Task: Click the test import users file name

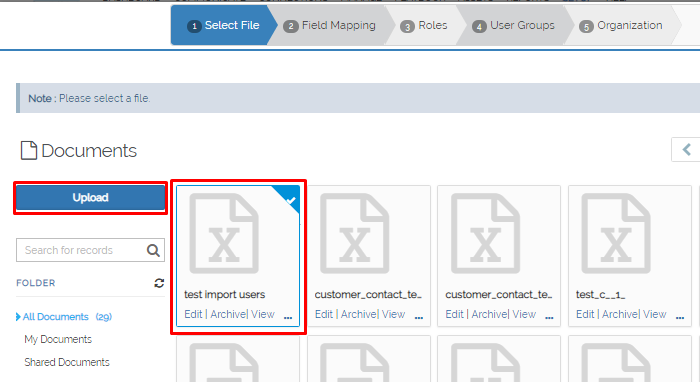Action: coord(225,295)
